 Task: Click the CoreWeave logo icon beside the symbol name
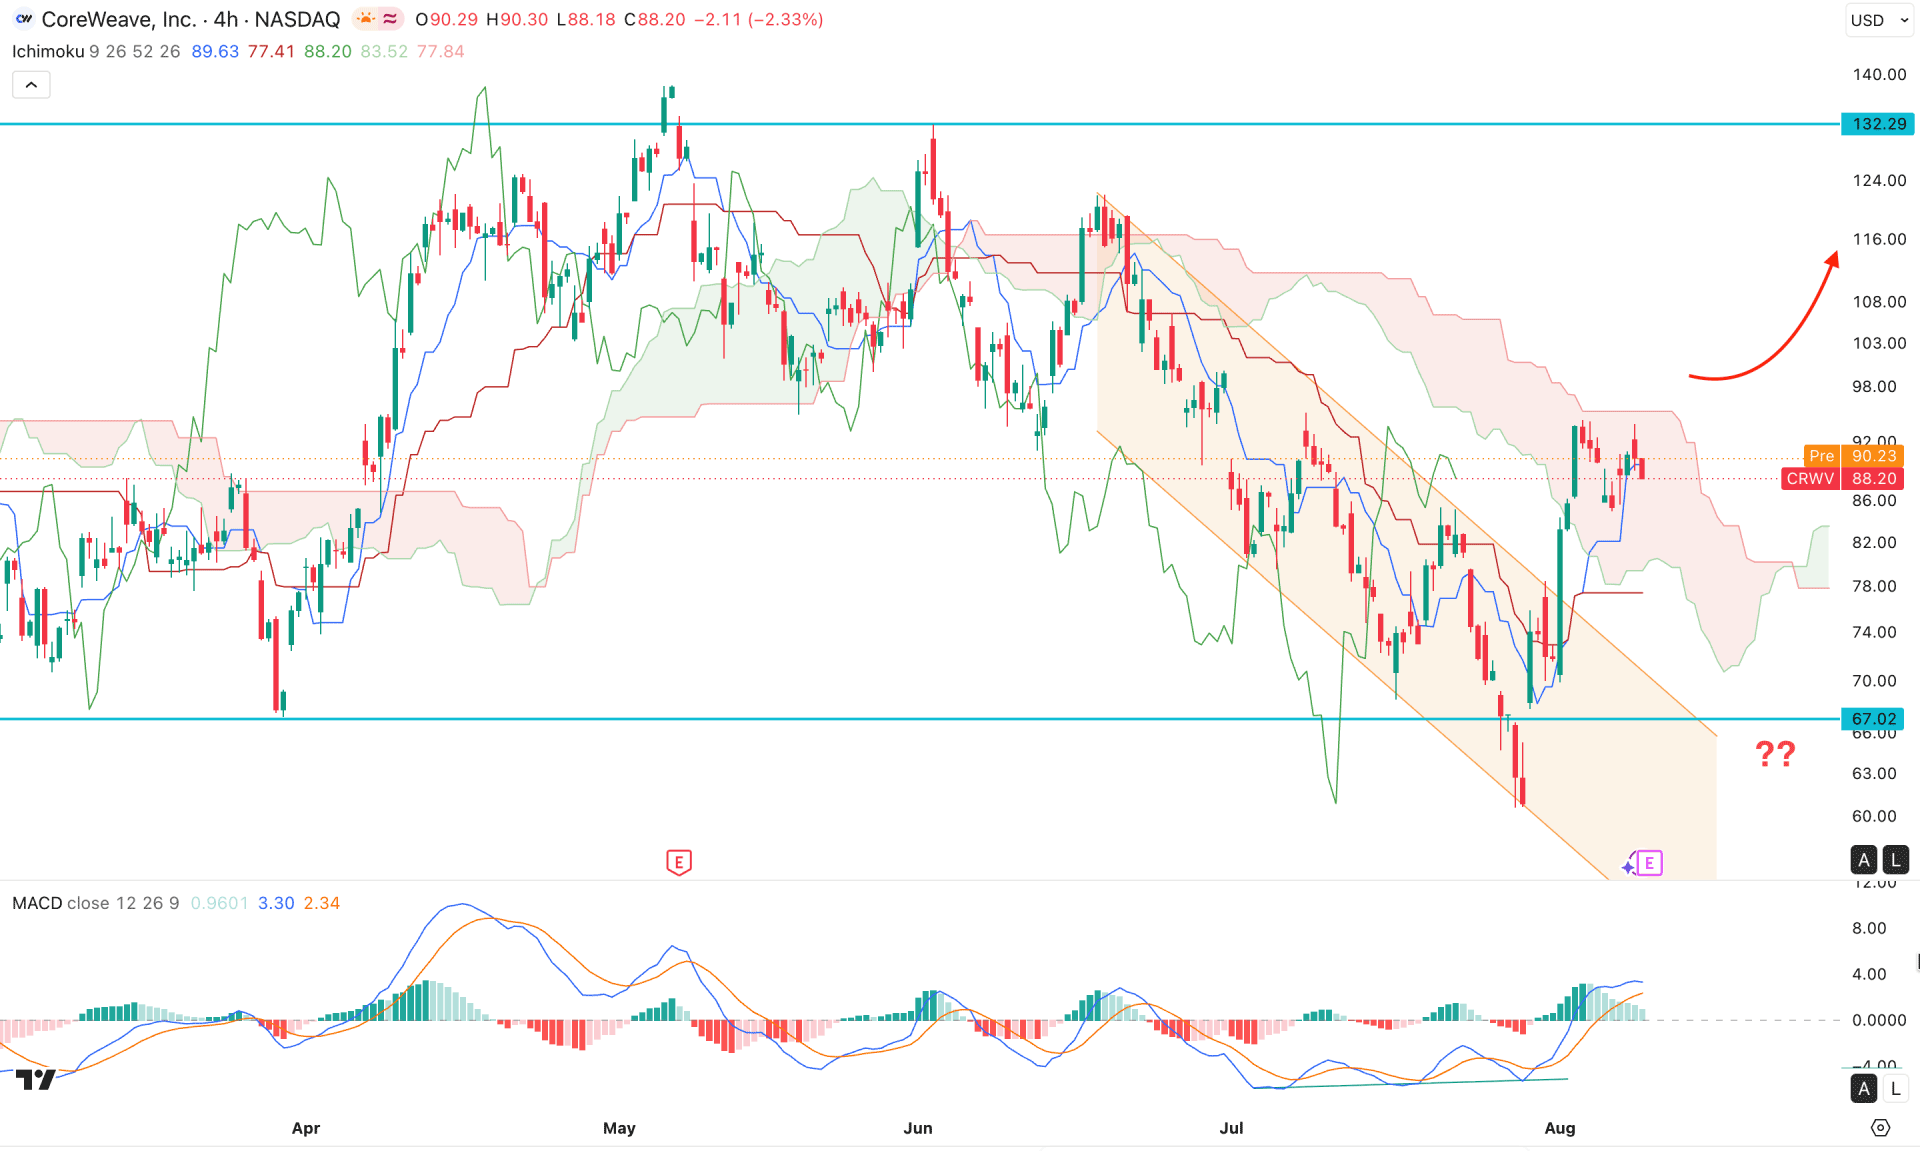[x=23, y=19]
